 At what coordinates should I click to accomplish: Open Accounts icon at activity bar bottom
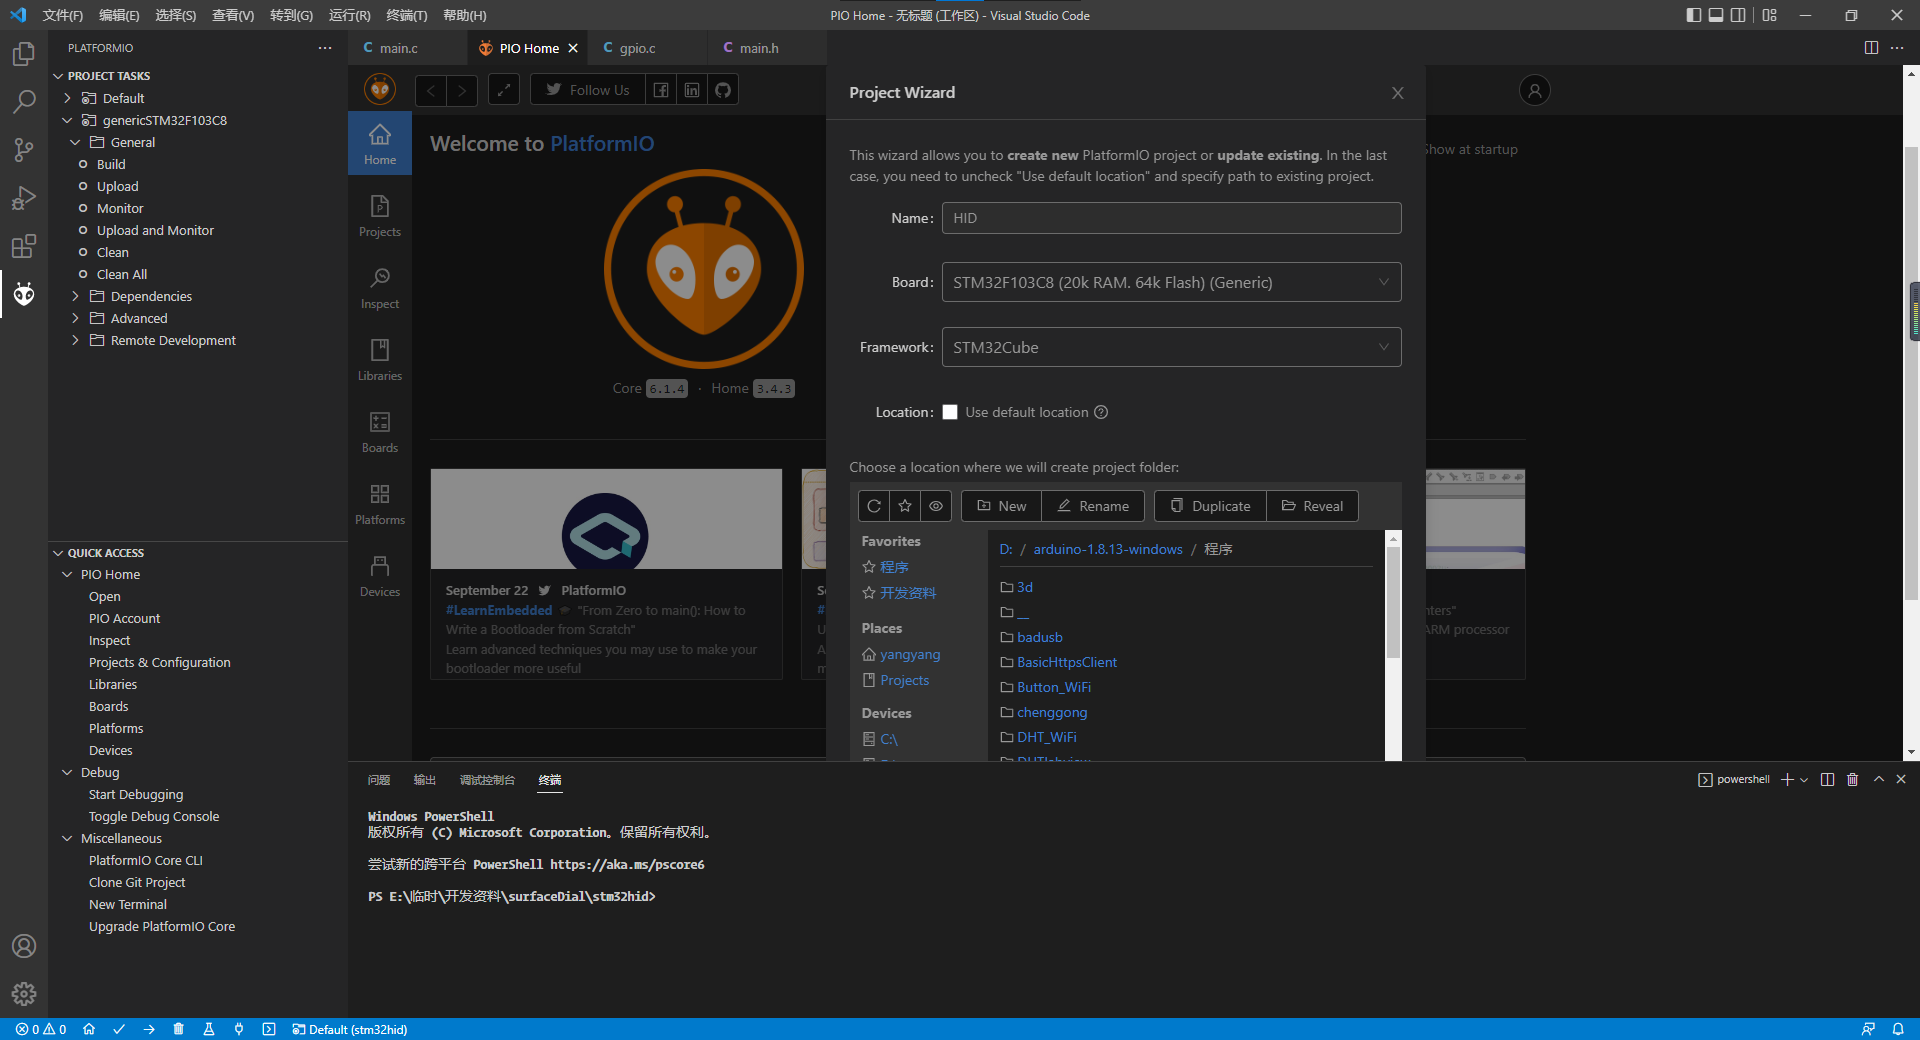pos(24,946)
